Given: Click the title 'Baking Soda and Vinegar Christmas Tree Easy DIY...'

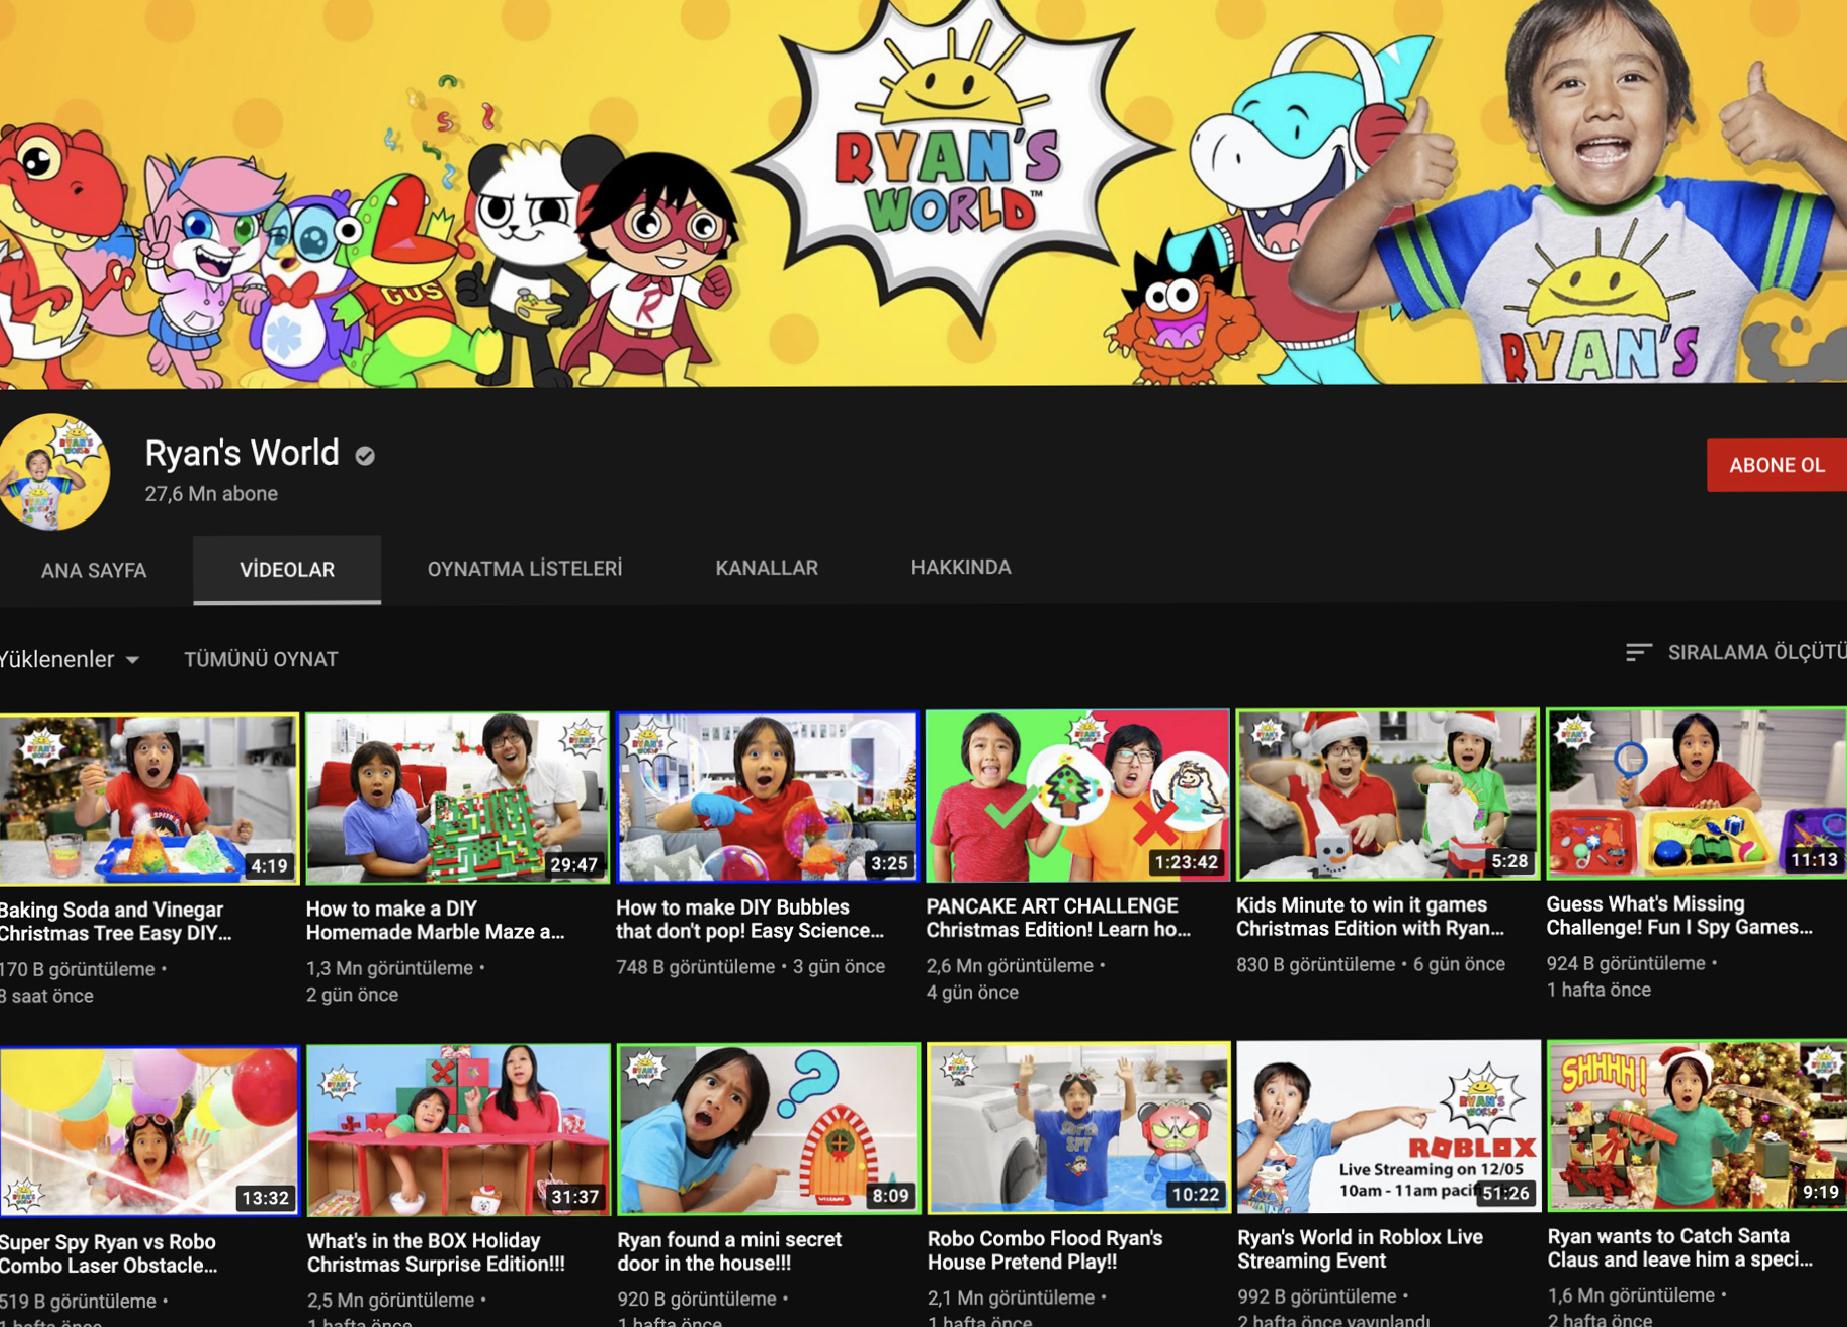Looking at the screenshot, I should (116, 922).
